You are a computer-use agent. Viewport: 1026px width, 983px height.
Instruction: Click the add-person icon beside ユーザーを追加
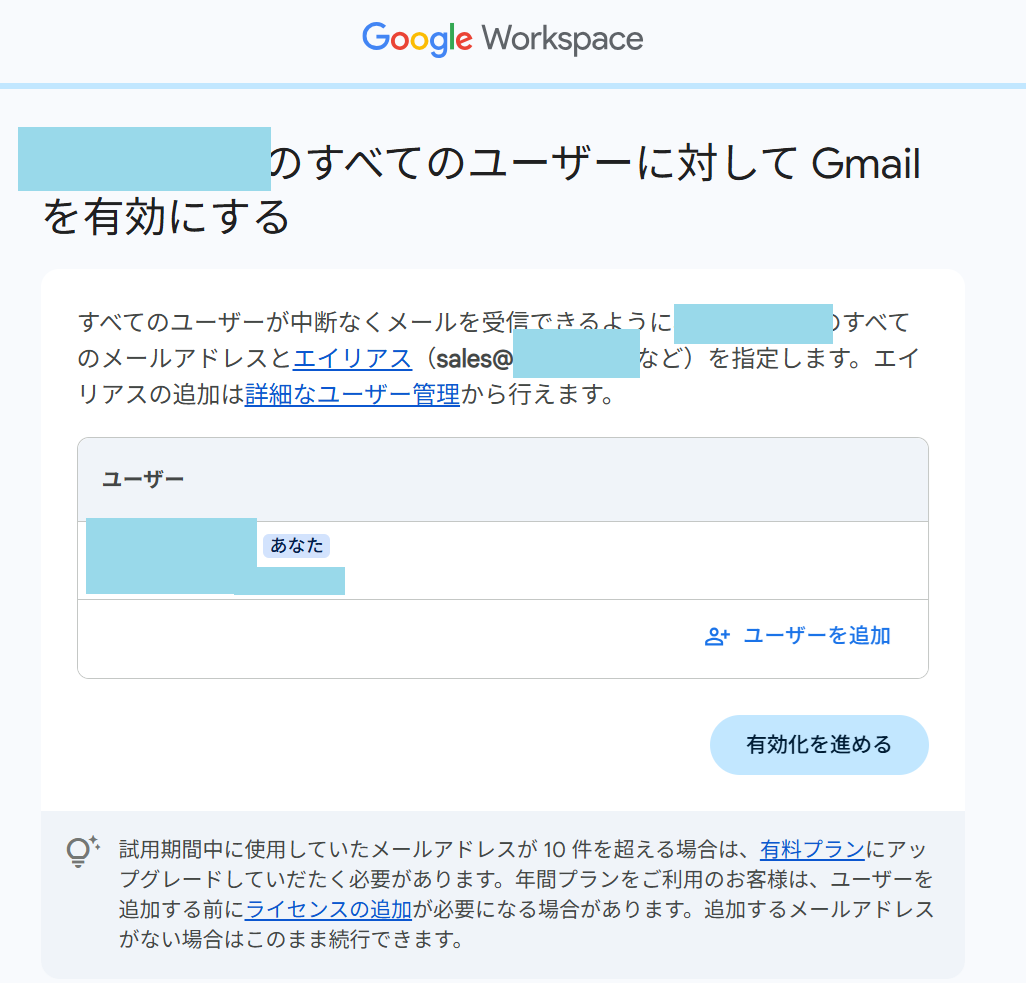[x=717, y=636]
